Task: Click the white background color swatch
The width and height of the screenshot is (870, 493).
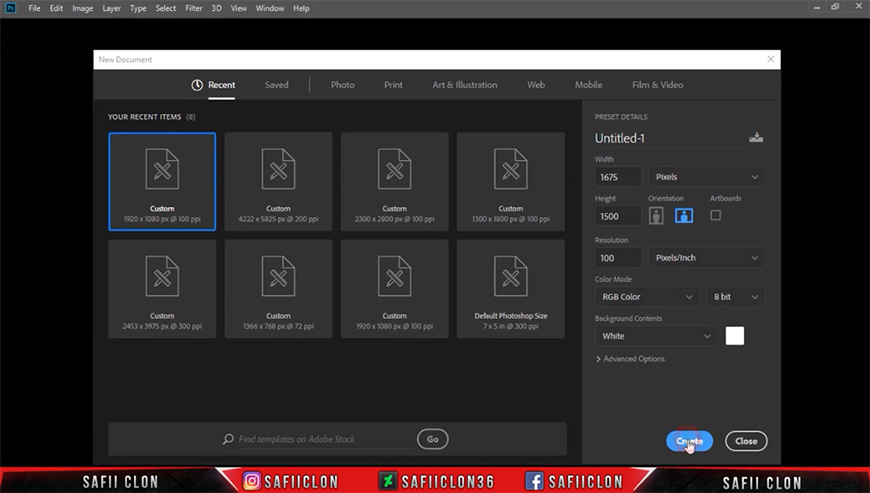Action: [735, 336]
